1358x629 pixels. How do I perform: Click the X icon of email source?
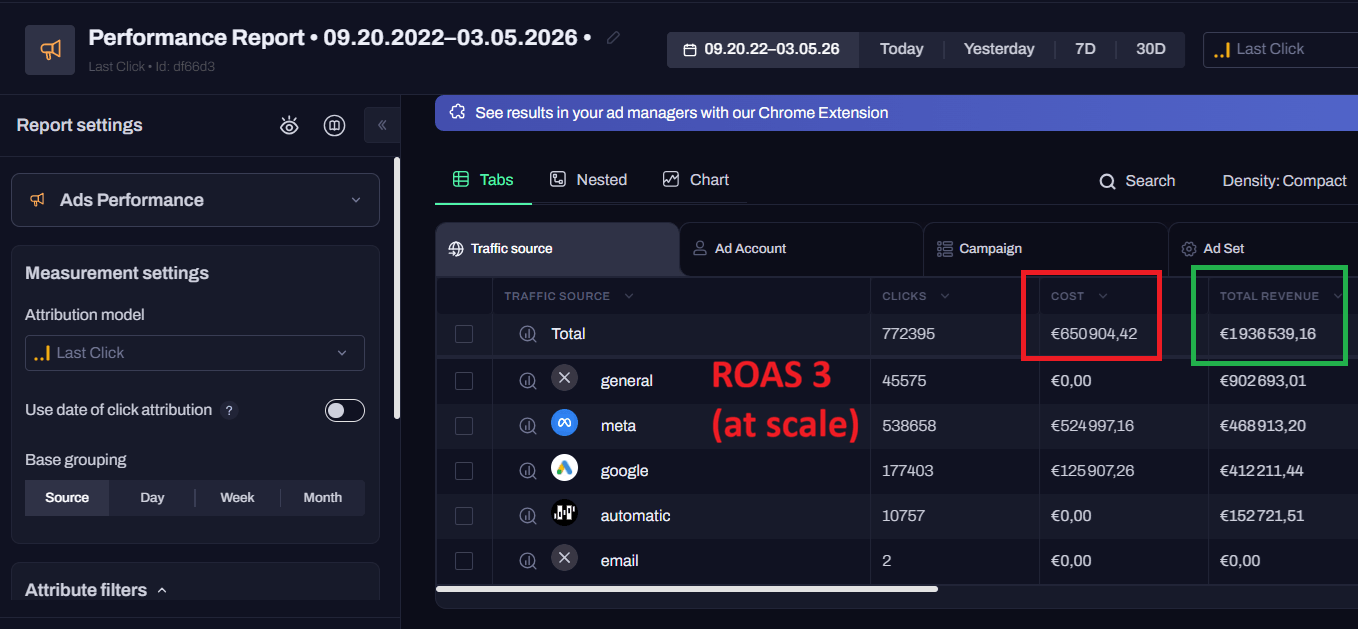(x=565, y=558)
